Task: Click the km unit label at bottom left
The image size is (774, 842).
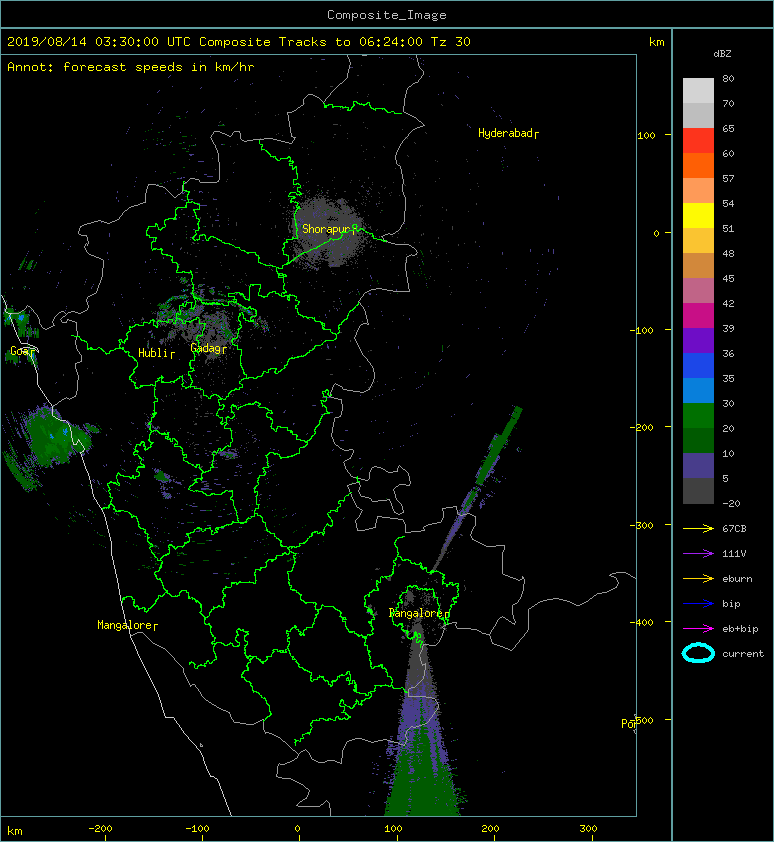Action: 15,831
